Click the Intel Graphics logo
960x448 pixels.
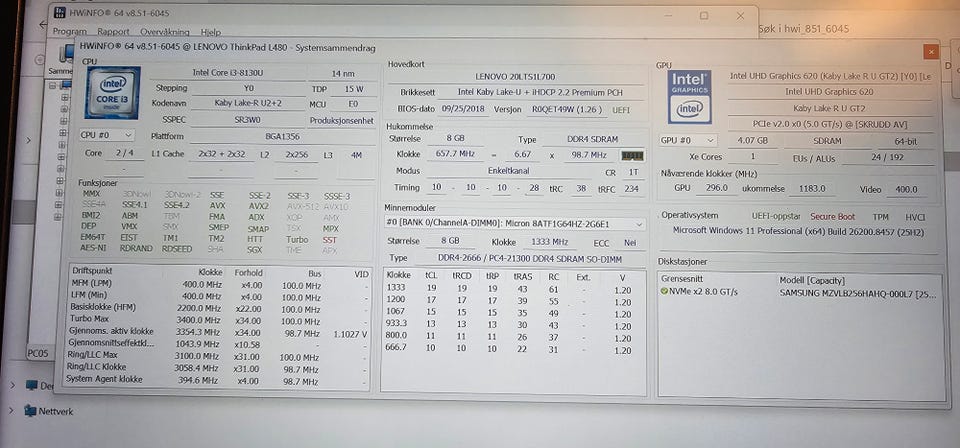pyautogui.click(x=689, y=97)
